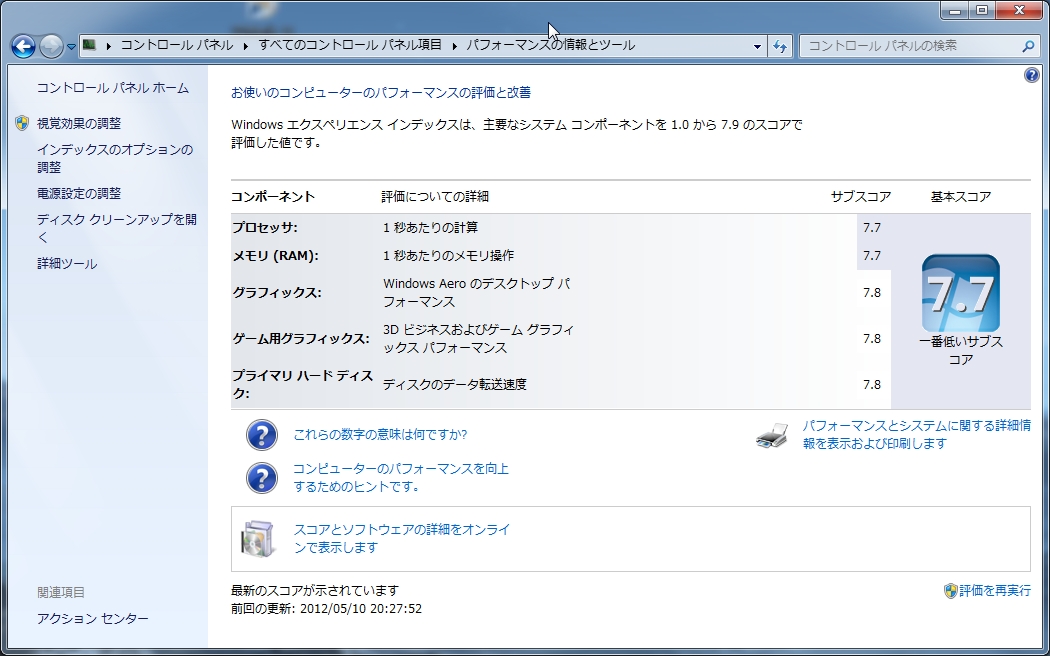The height and width of the screenshot is (656, 1050).
Task: Focus the コントロール パネルの検索 search box
Action: tap(911, 46)
